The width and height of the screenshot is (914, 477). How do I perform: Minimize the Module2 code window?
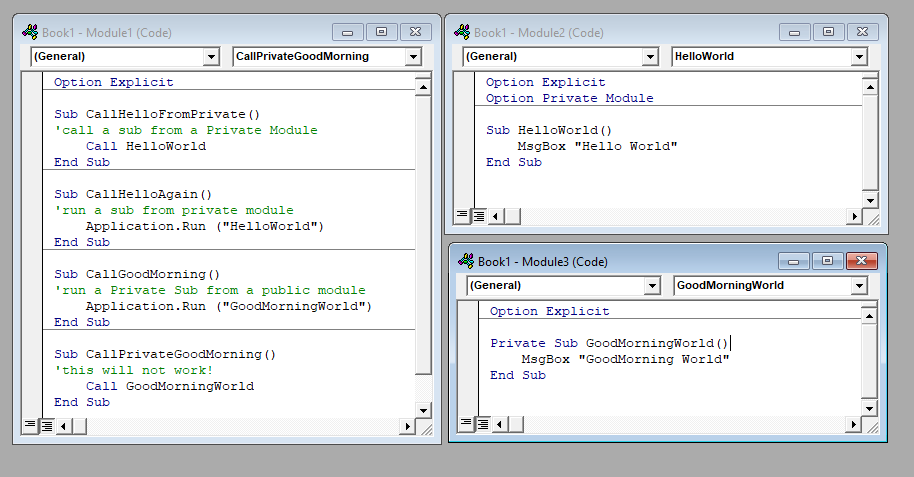(797, 32)
